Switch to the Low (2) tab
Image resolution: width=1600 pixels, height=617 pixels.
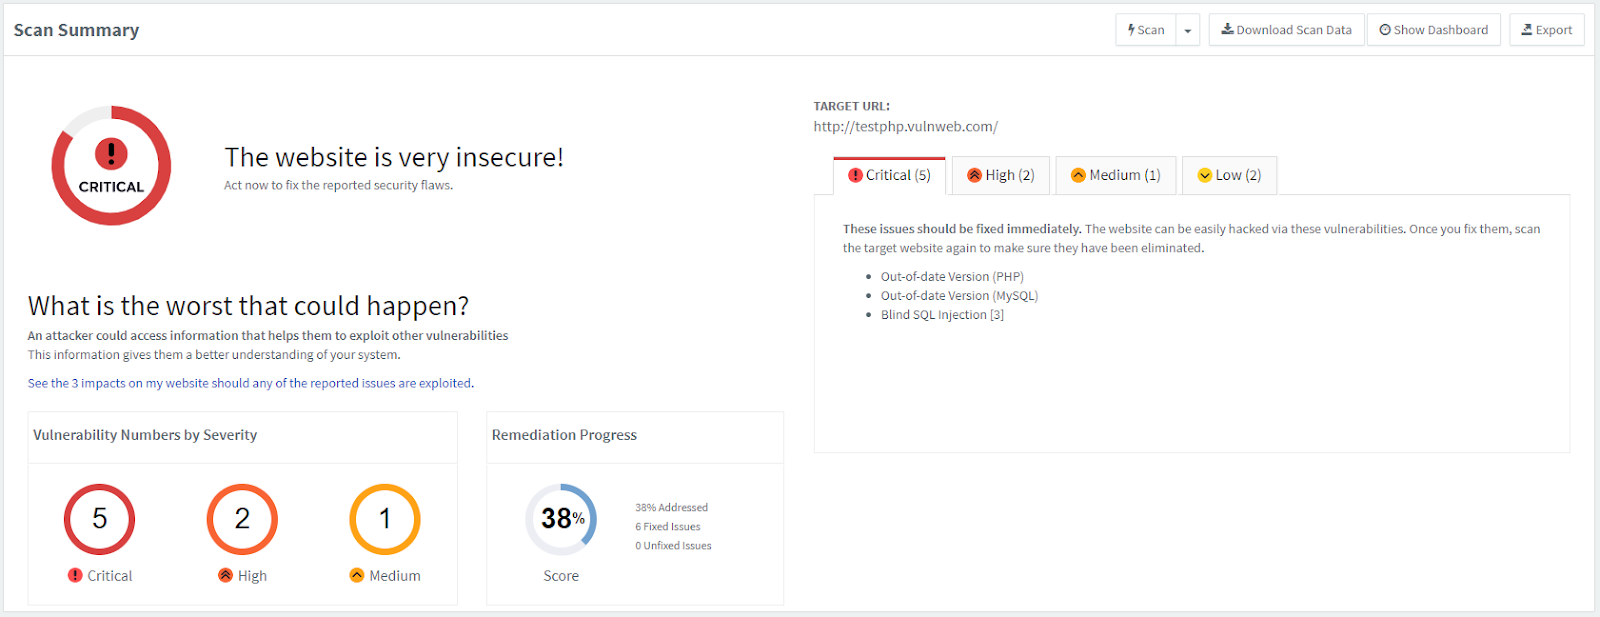(1229, 176)
